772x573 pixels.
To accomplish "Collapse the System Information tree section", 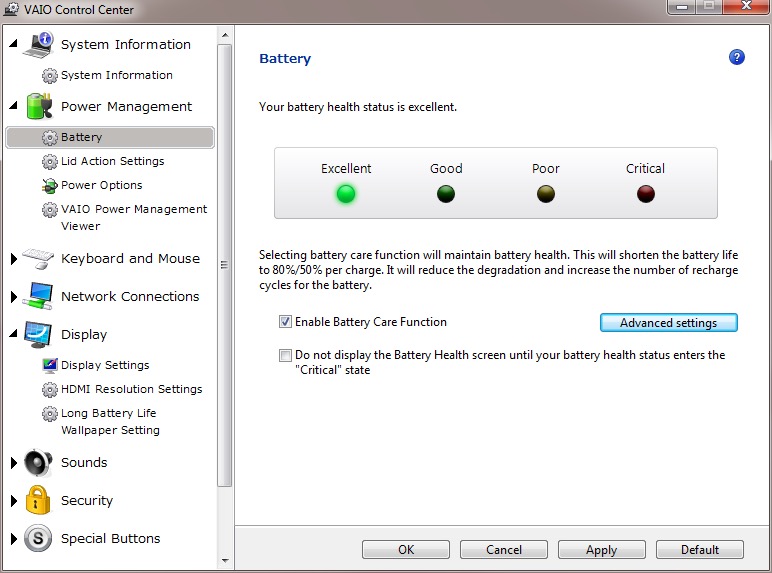I will [x=13, y=45].
